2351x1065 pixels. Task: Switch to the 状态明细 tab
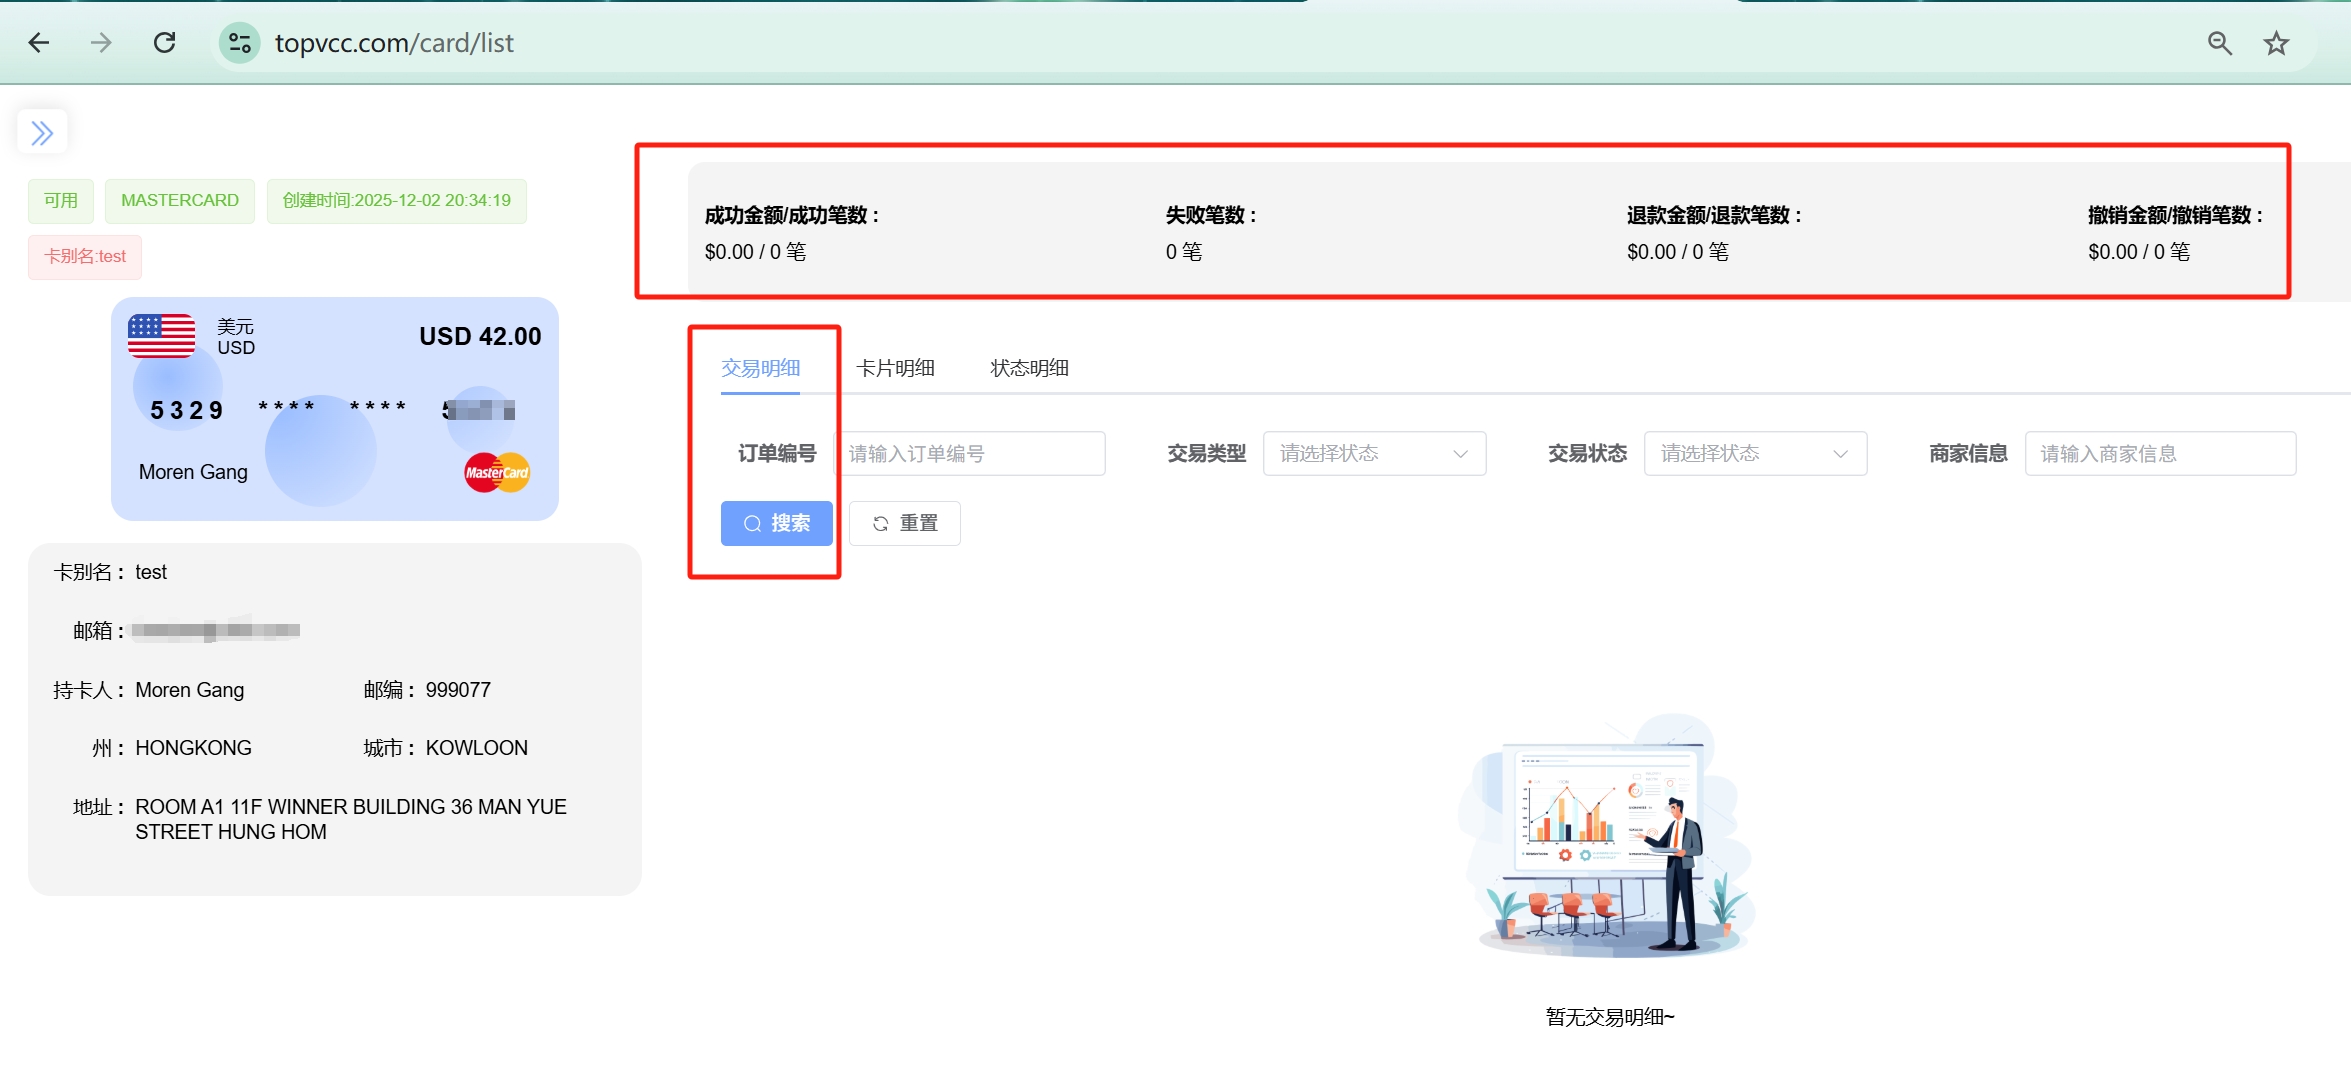pos(1029,368)
